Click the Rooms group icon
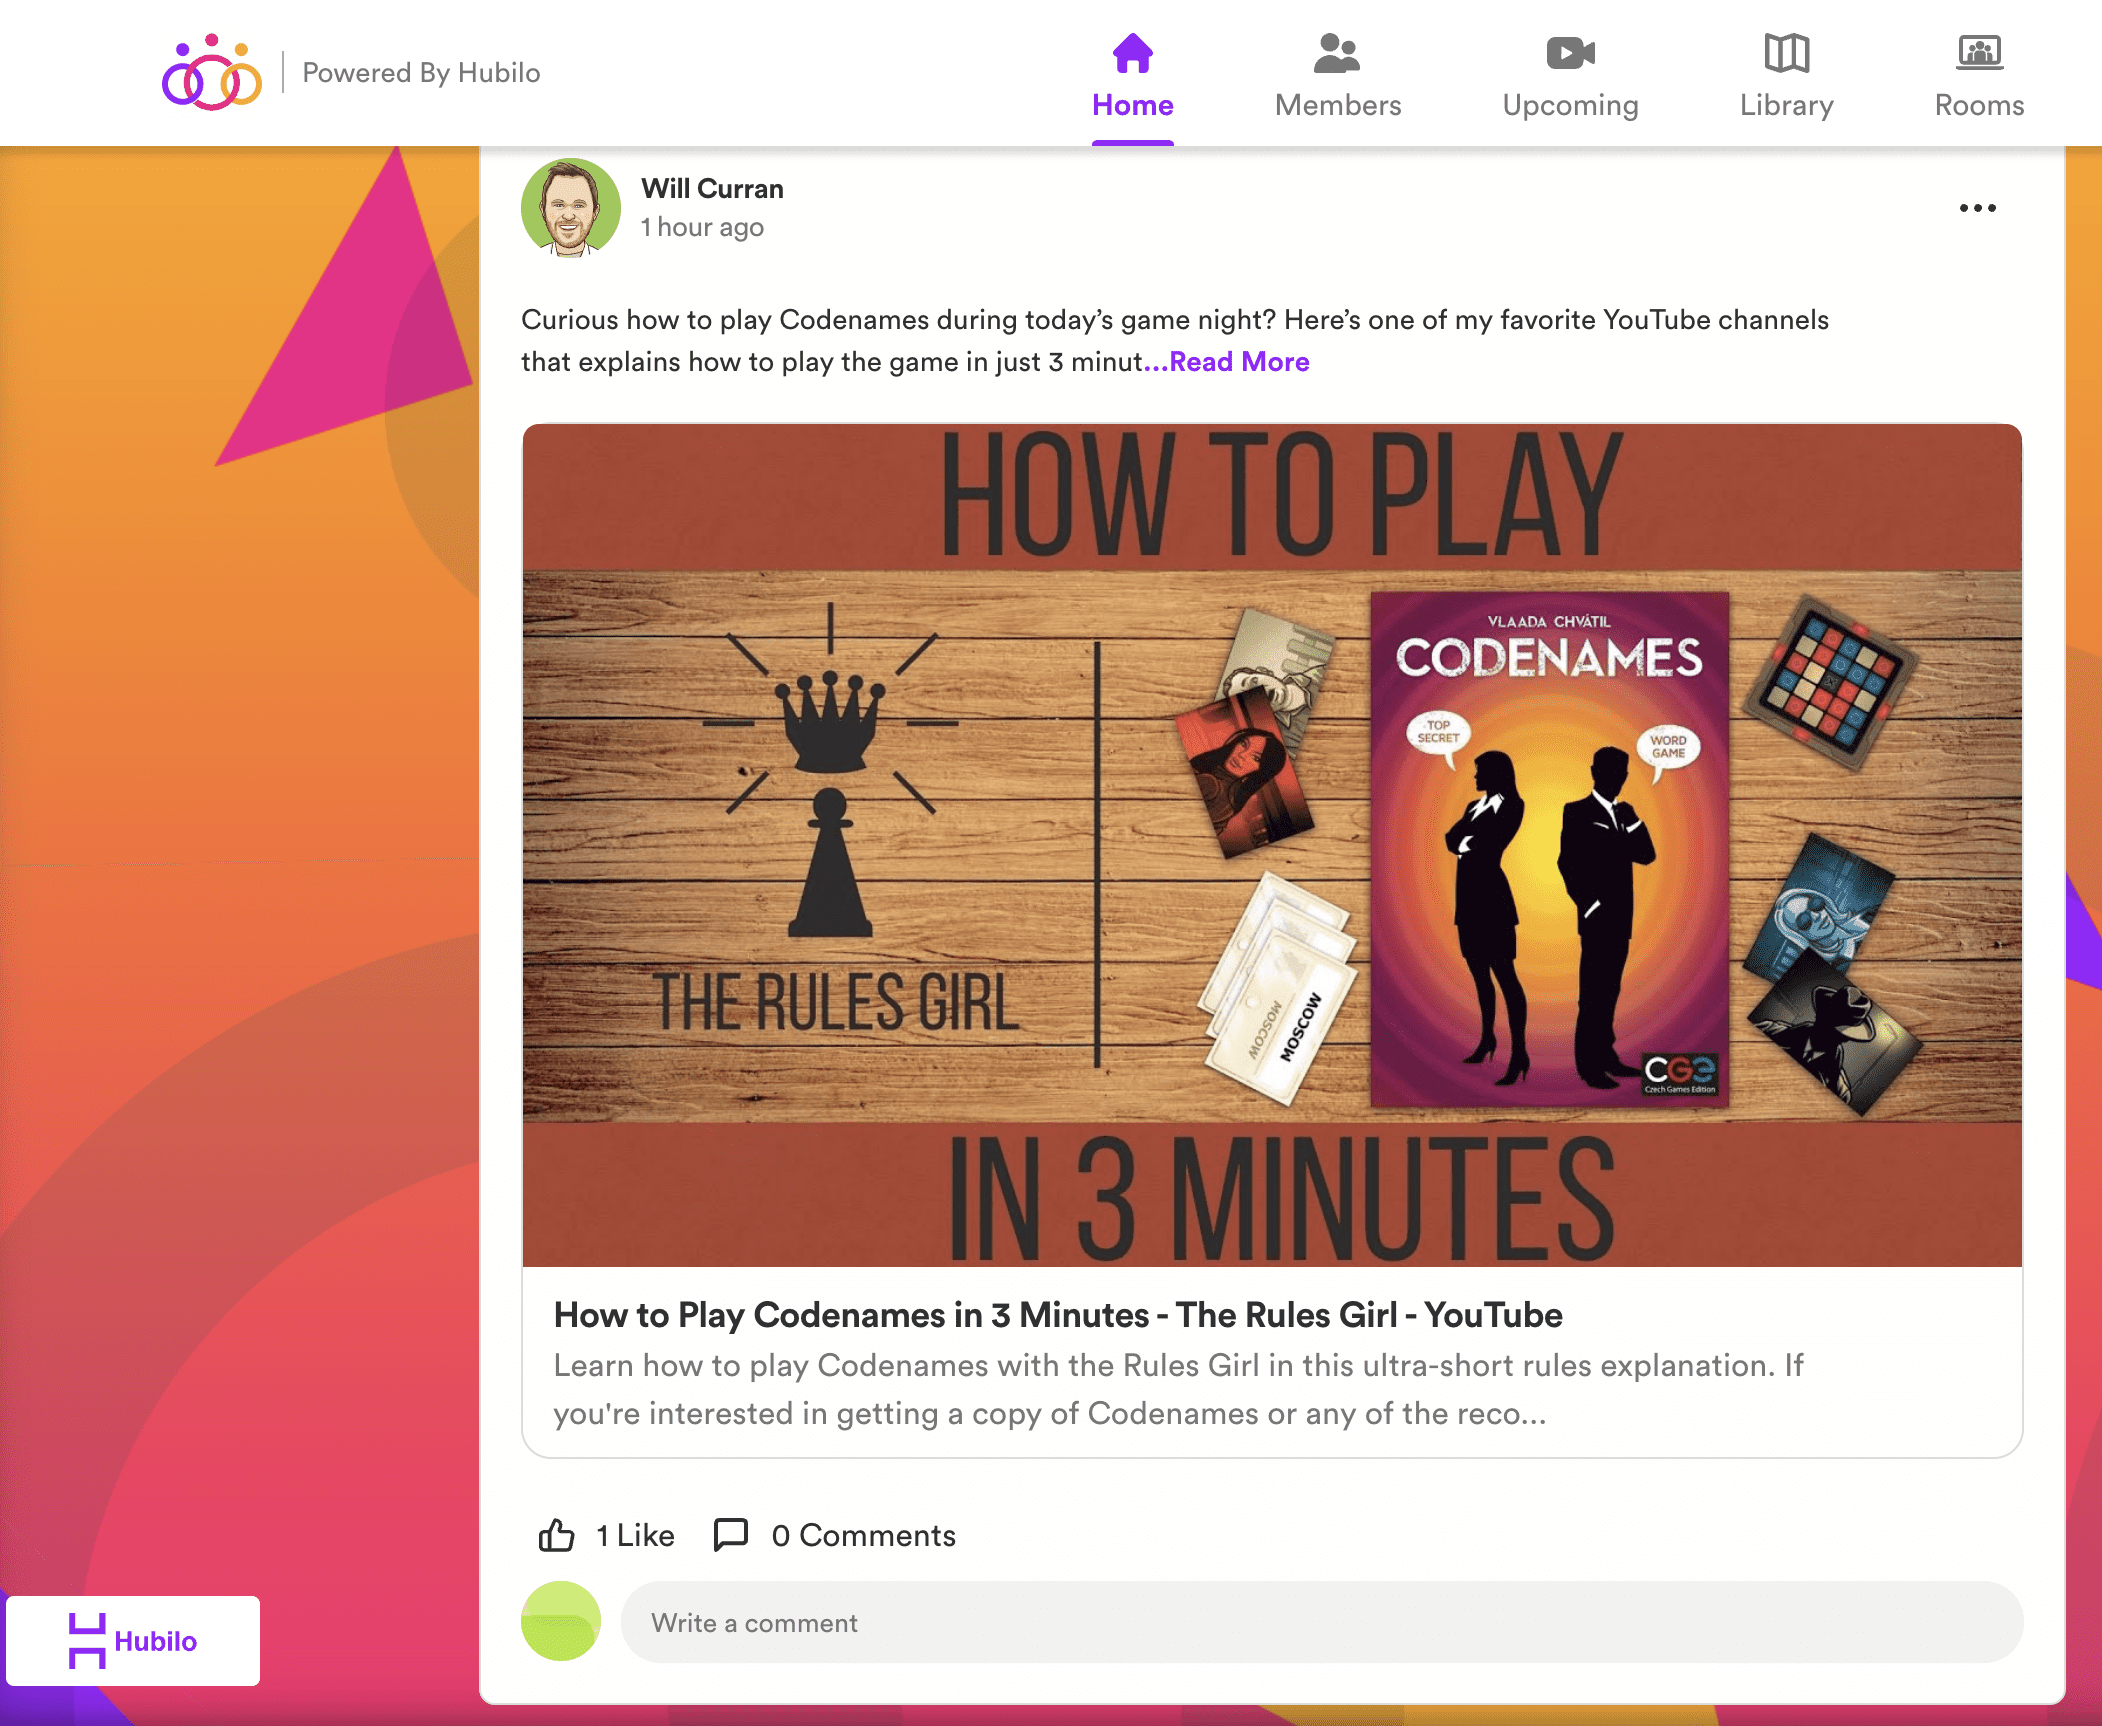 point(1979,54)
